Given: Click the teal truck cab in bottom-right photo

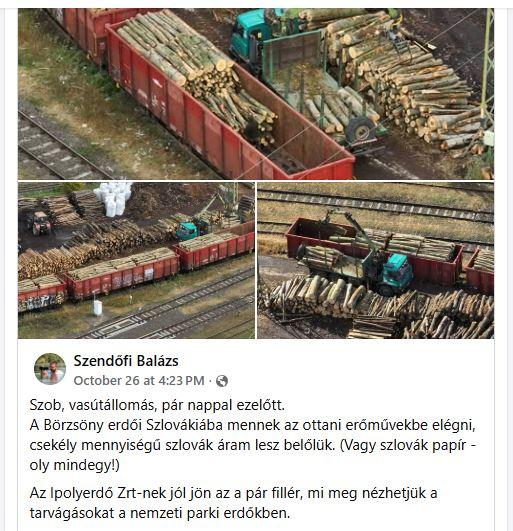Looking at the screenshot, I should point(398,272).
